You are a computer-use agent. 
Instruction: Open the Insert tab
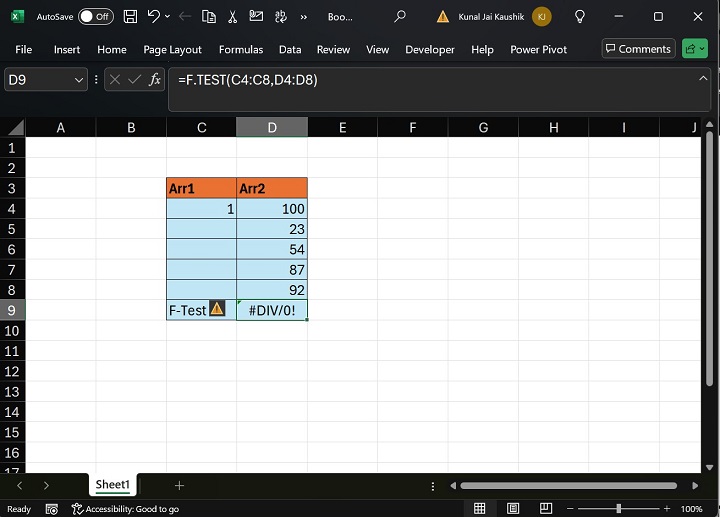[67, 50]
